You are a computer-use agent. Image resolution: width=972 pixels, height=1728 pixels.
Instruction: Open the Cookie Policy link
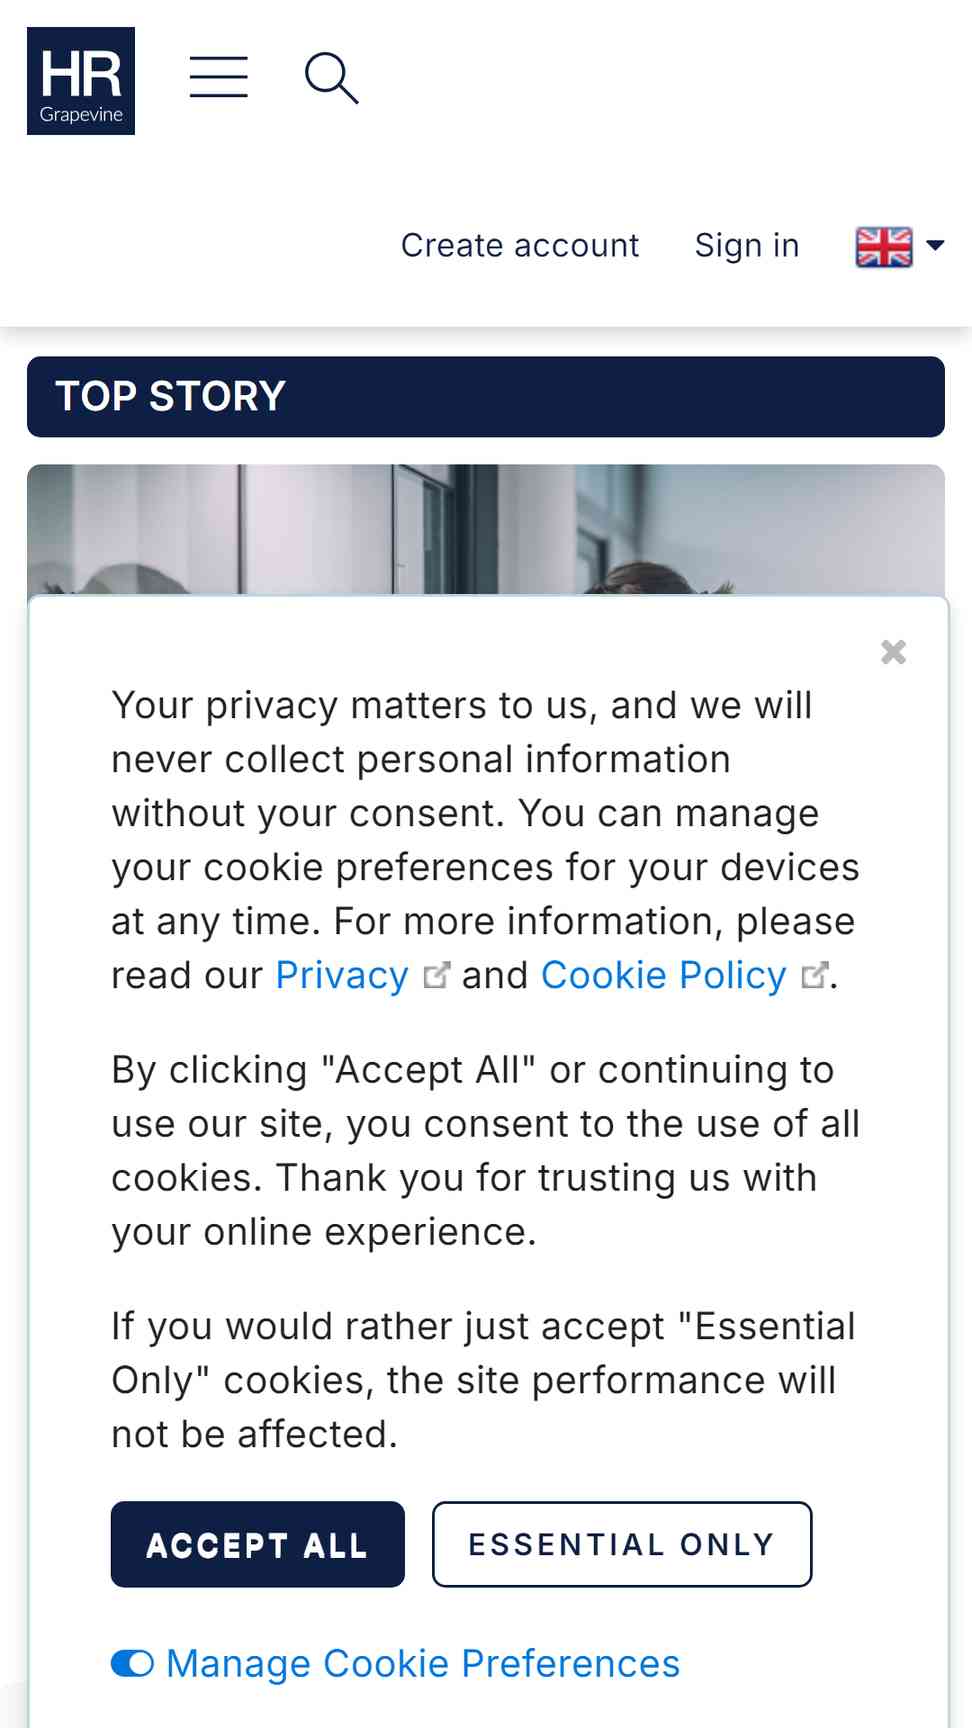(664, 975)
